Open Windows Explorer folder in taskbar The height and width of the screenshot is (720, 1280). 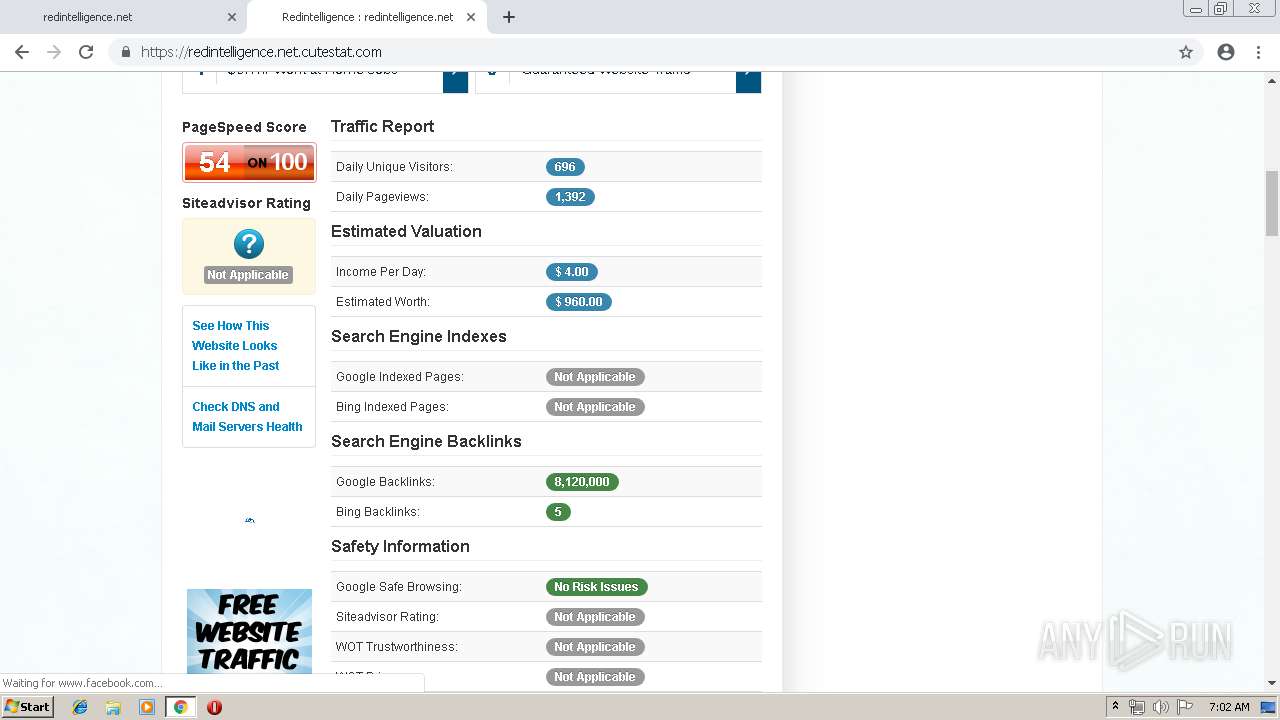[x=113, y=707]
